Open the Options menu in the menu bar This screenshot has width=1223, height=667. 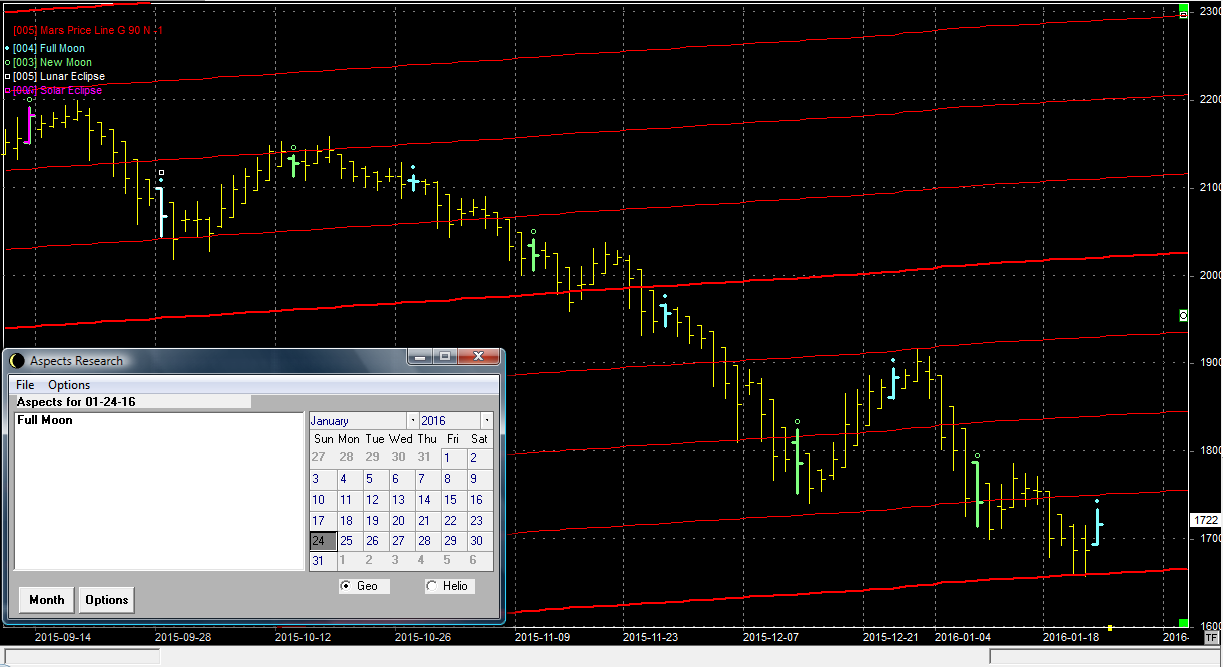click(69, 385)
